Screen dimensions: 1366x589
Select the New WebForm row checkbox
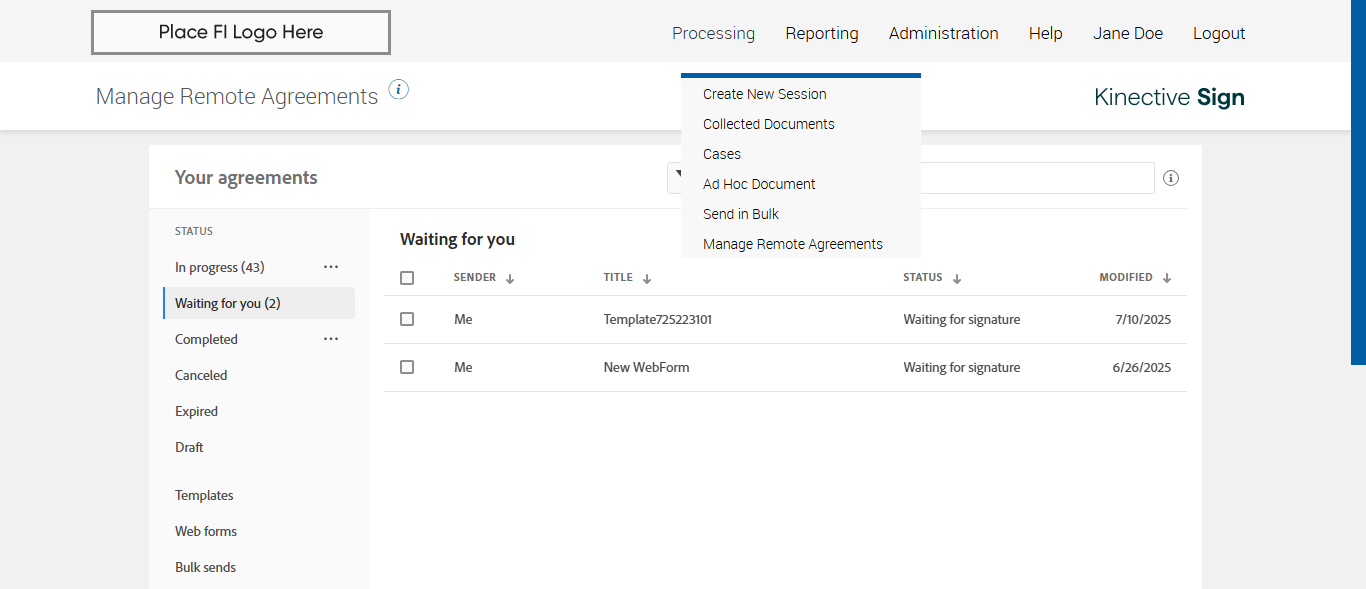click(407, 367)
